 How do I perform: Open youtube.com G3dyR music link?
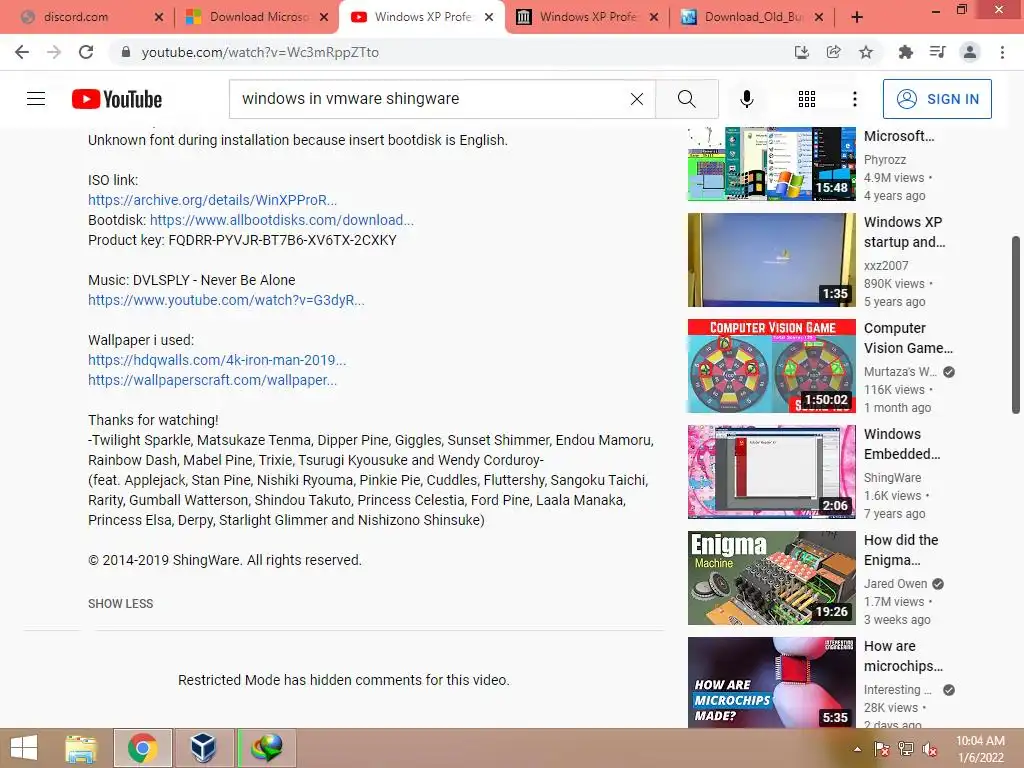(226, 300)
